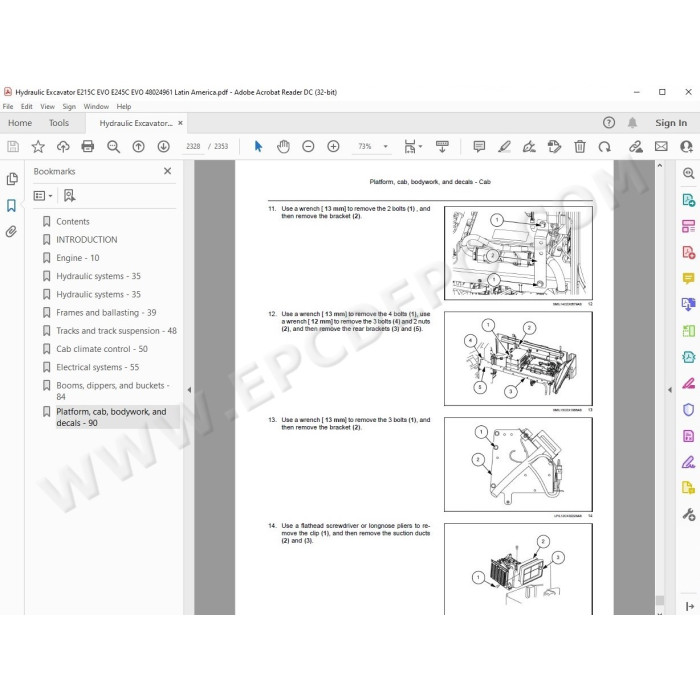Jump to Booms, dippers, and buckets bookmark
The image size is (700, 700).
click(x=112, y=391)
